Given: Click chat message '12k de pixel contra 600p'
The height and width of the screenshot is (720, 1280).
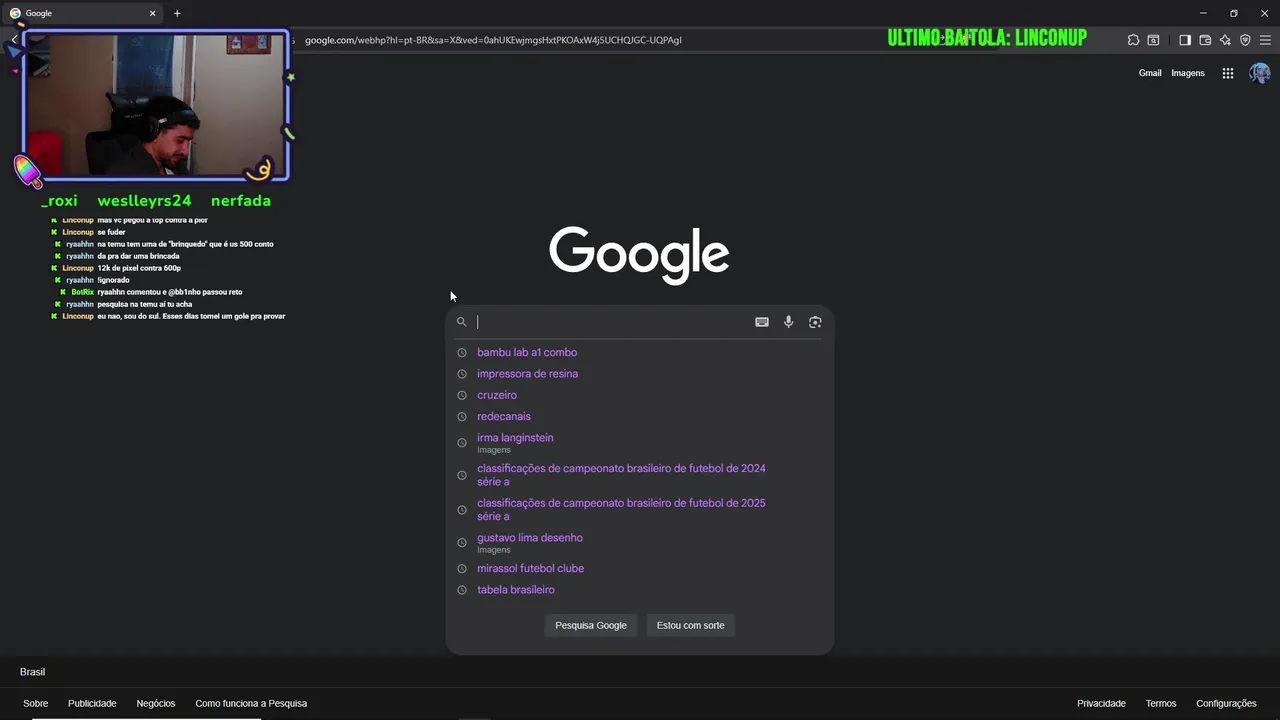Looking at the screenshot, I should 139,268.
